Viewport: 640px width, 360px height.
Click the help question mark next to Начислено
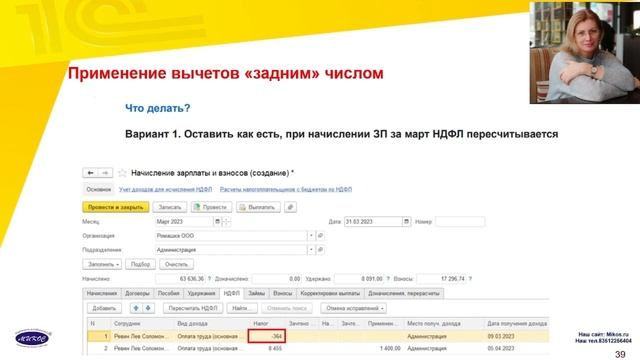tap(209, 279)
